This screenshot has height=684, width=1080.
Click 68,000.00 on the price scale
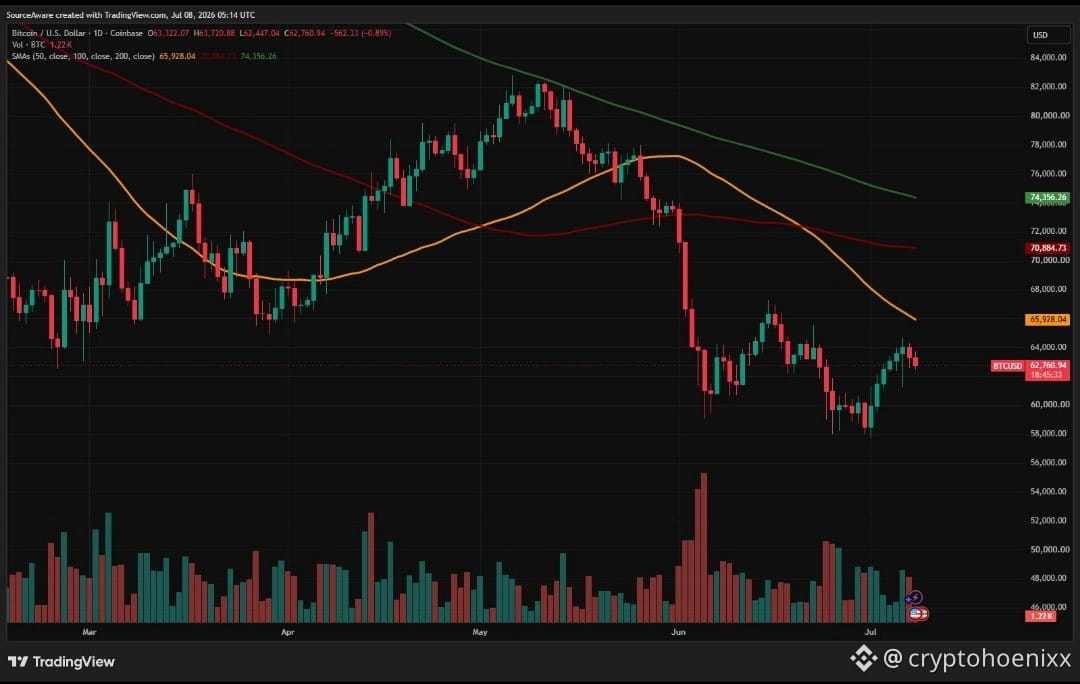1050,289
